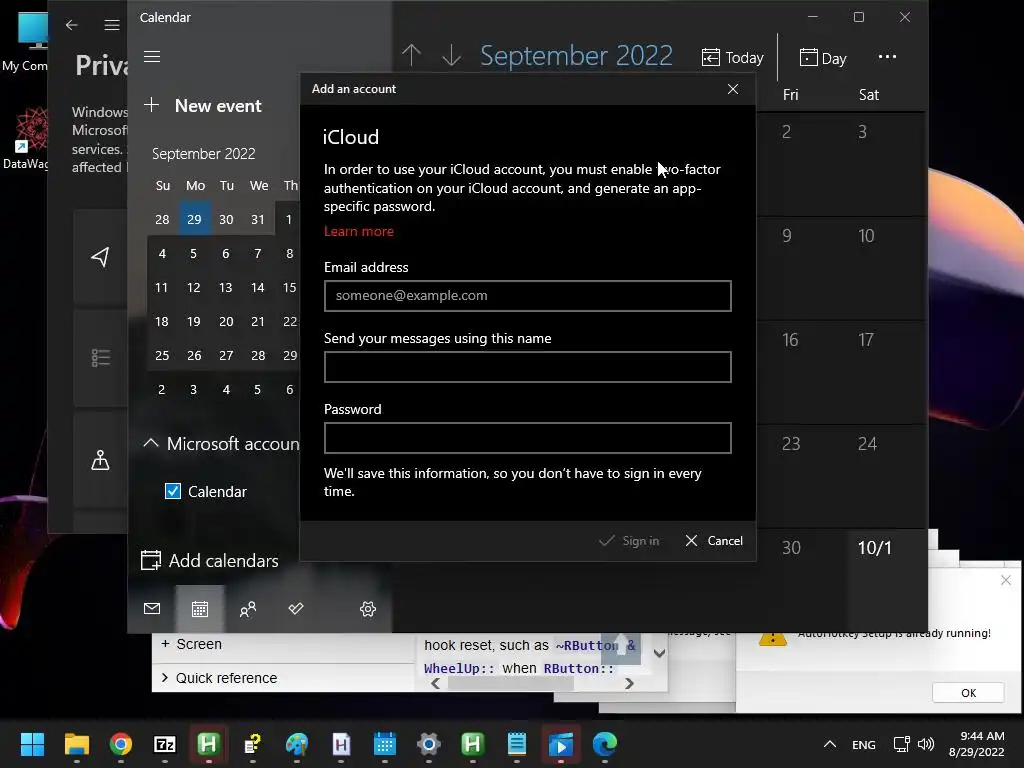The height and width of the screenshot is (768, 1024).
Task: Show hidden tray icons chevron
Action: [x=829, y=744]
